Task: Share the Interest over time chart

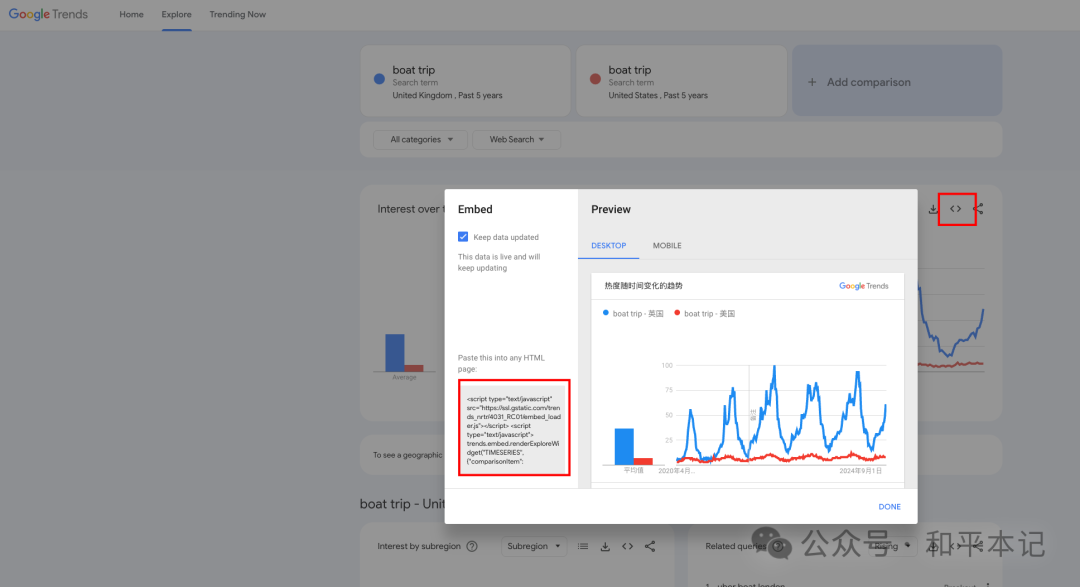Action: click(x=979, y=209)
